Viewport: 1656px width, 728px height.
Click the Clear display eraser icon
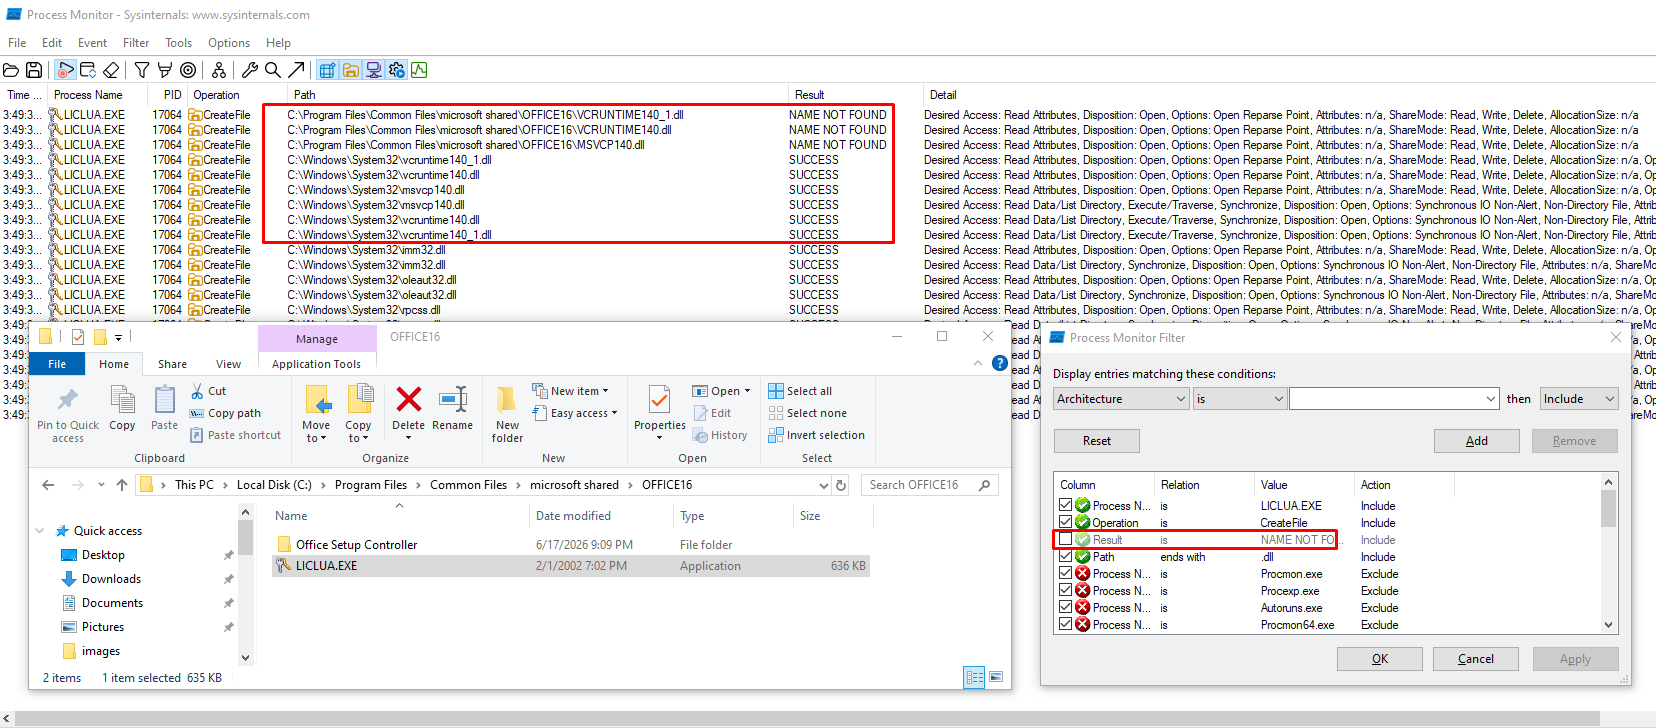click(x=111, y=70)
